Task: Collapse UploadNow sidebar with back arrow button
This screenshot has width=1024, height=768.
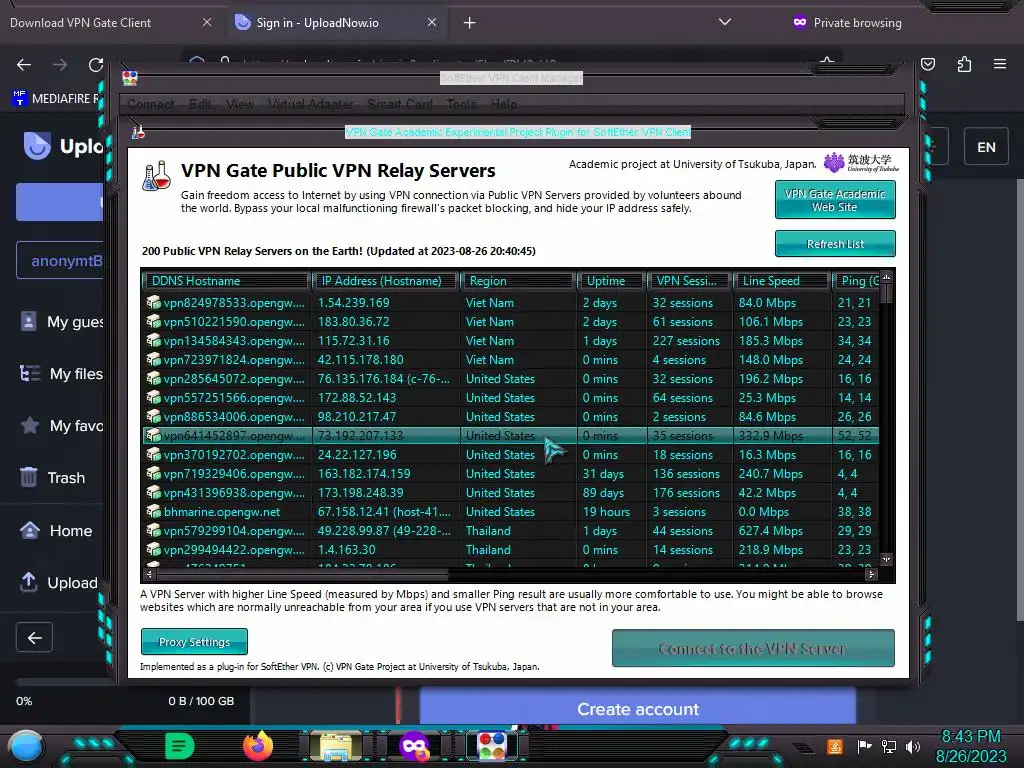Action: pyautogui.click(x=34, y=637)
